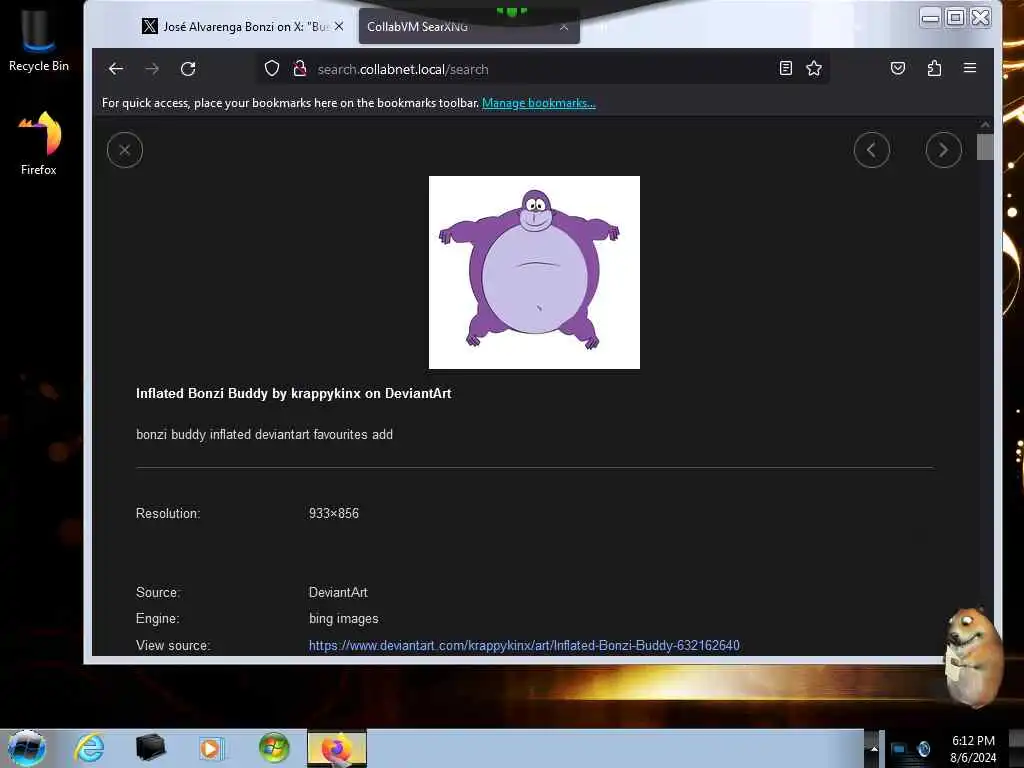
Task: Save page to Pocket
Action: 898,68
